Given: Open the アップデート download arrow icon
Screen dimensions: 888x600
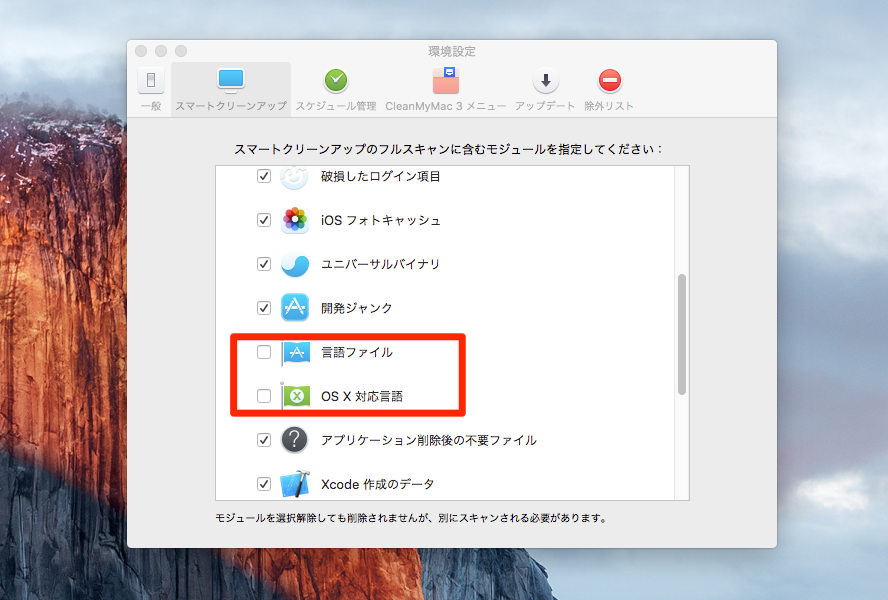Looking at the screenshot, I should [545, 80].
